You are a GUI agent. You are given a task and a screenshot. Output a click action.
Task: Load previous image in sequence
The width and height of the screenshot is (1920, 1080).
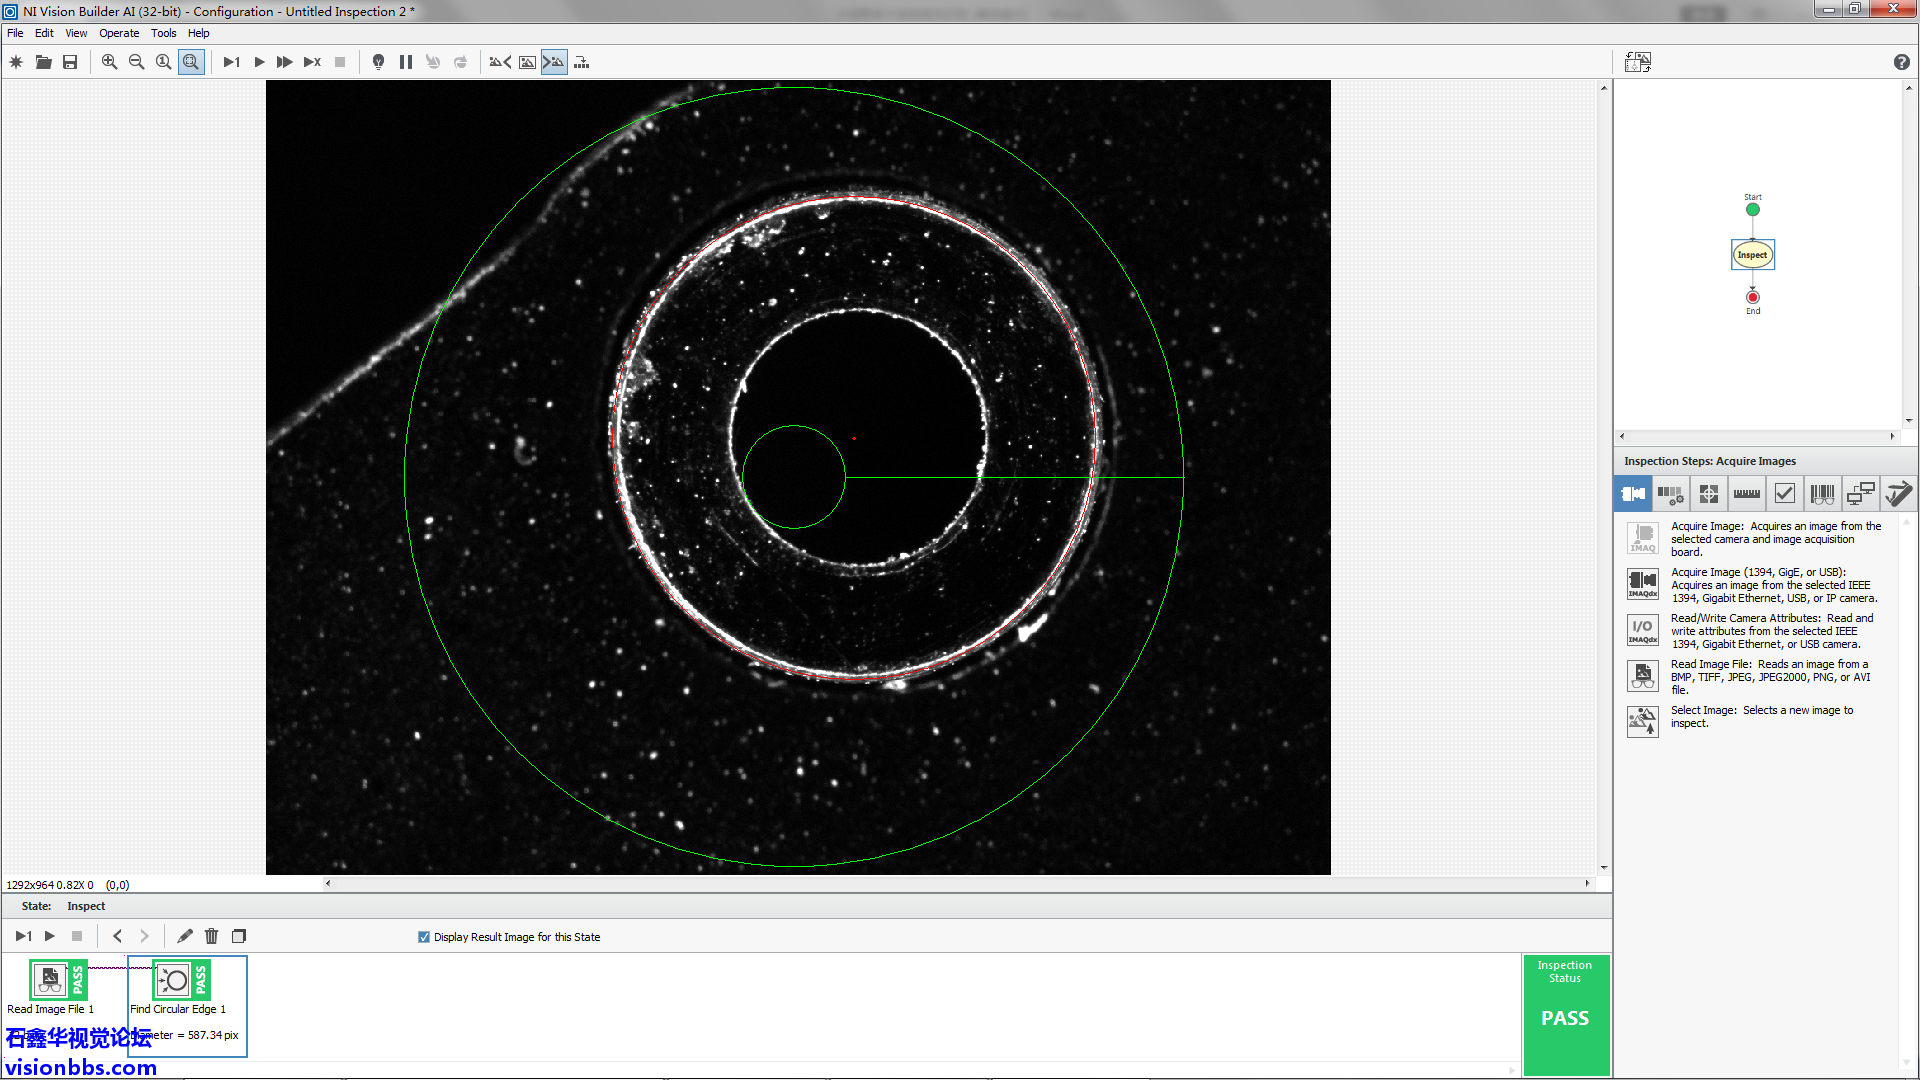[499, 62]
